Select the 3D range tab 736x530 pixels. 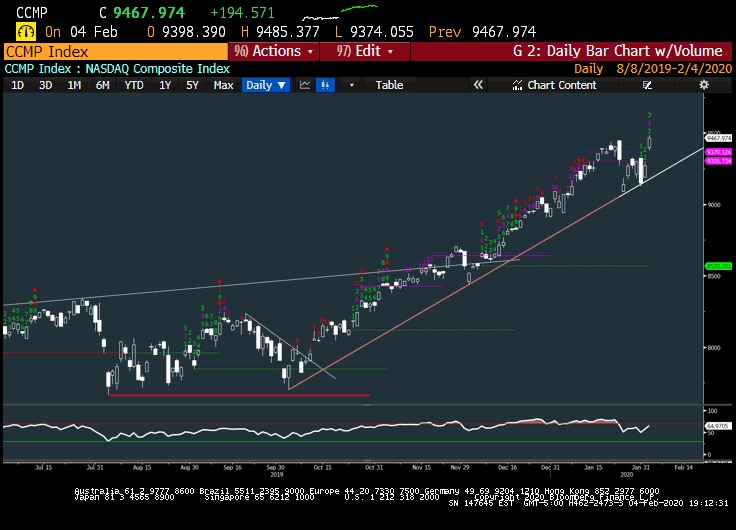[46, 85]
